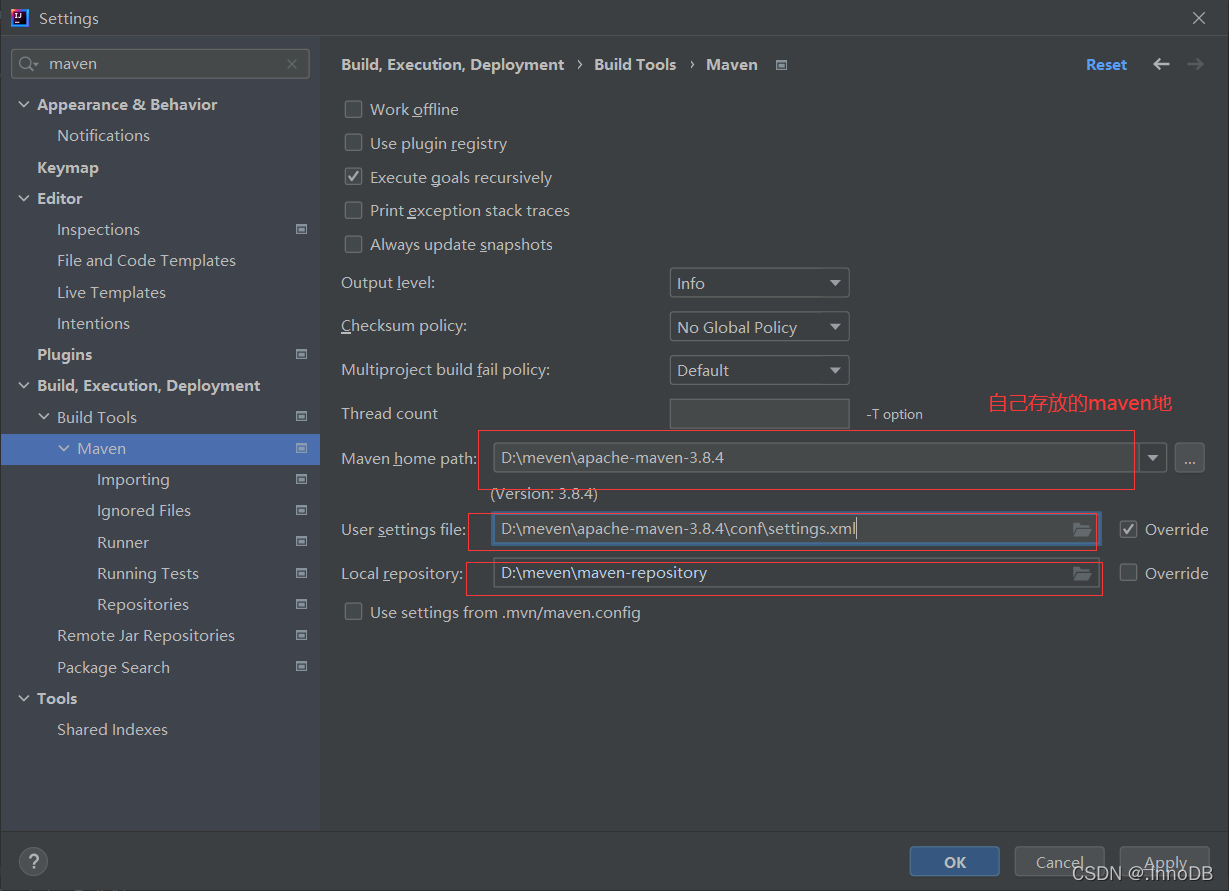Click the search magnifier icon in settings search
The width and height of the screenshot is (1229, 891).
click(27, 64)
